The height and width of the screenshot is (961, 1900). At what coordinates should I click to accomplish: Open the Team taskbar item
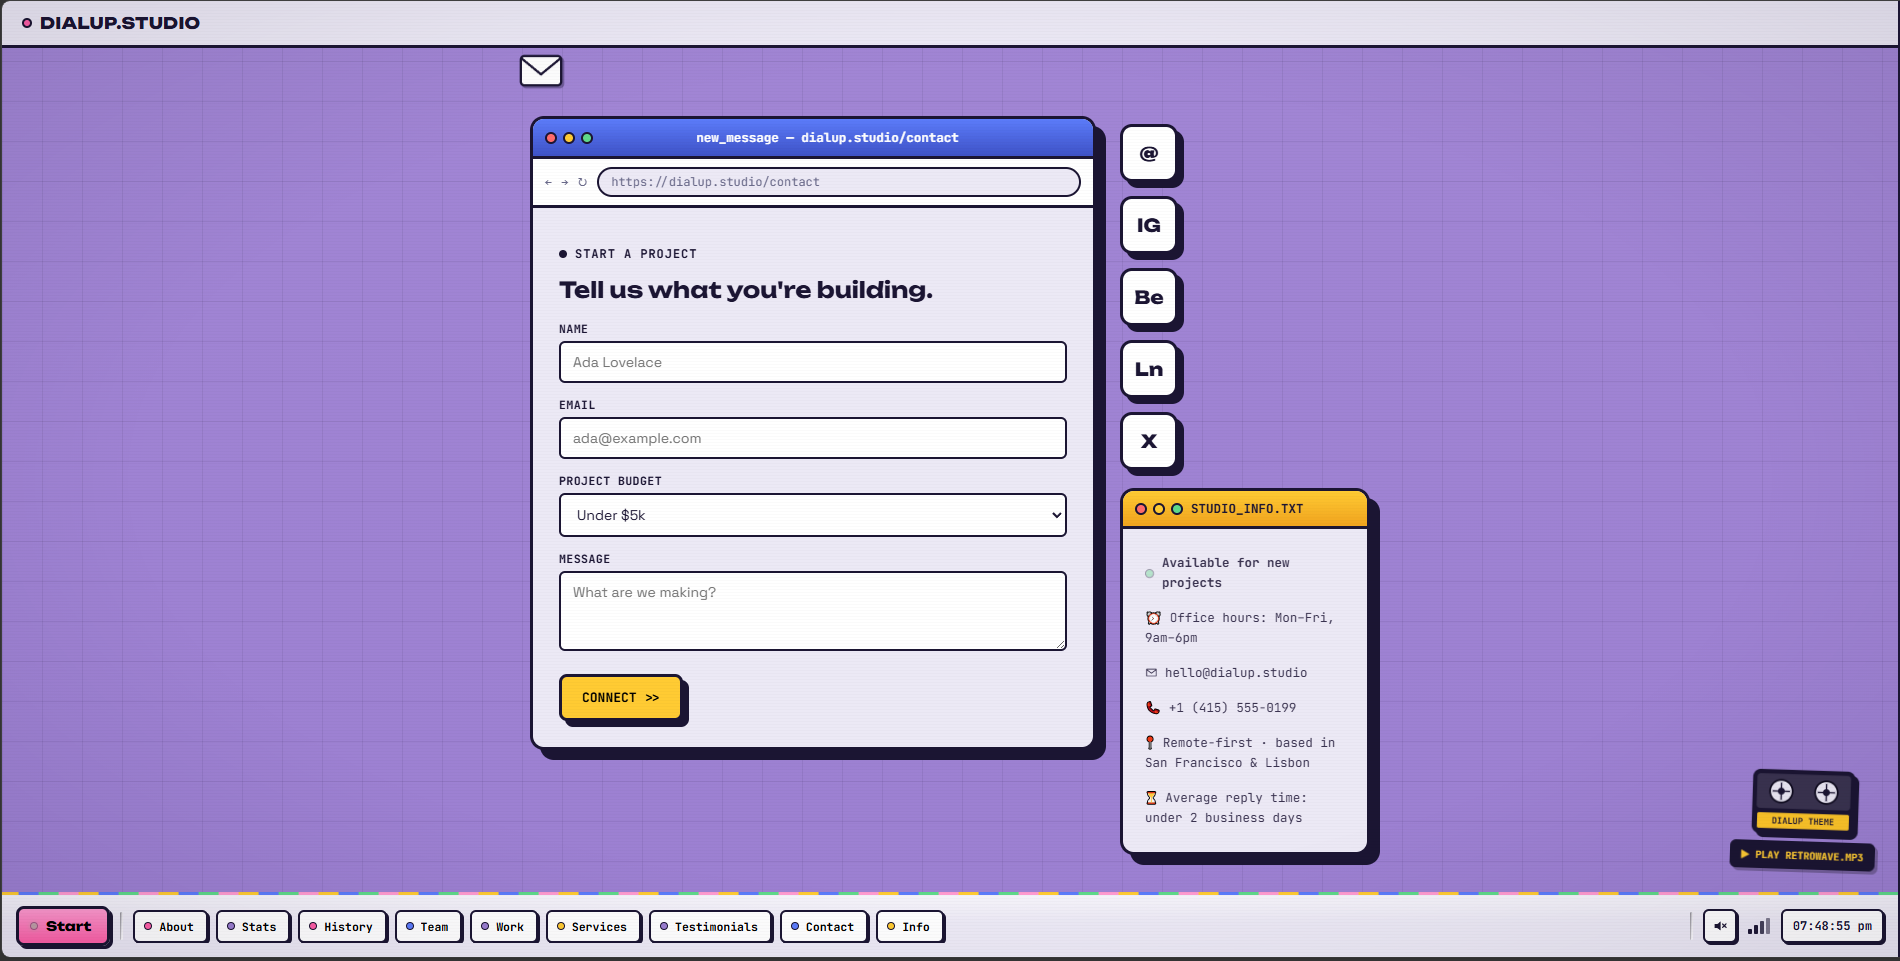[x=428, y=927]
